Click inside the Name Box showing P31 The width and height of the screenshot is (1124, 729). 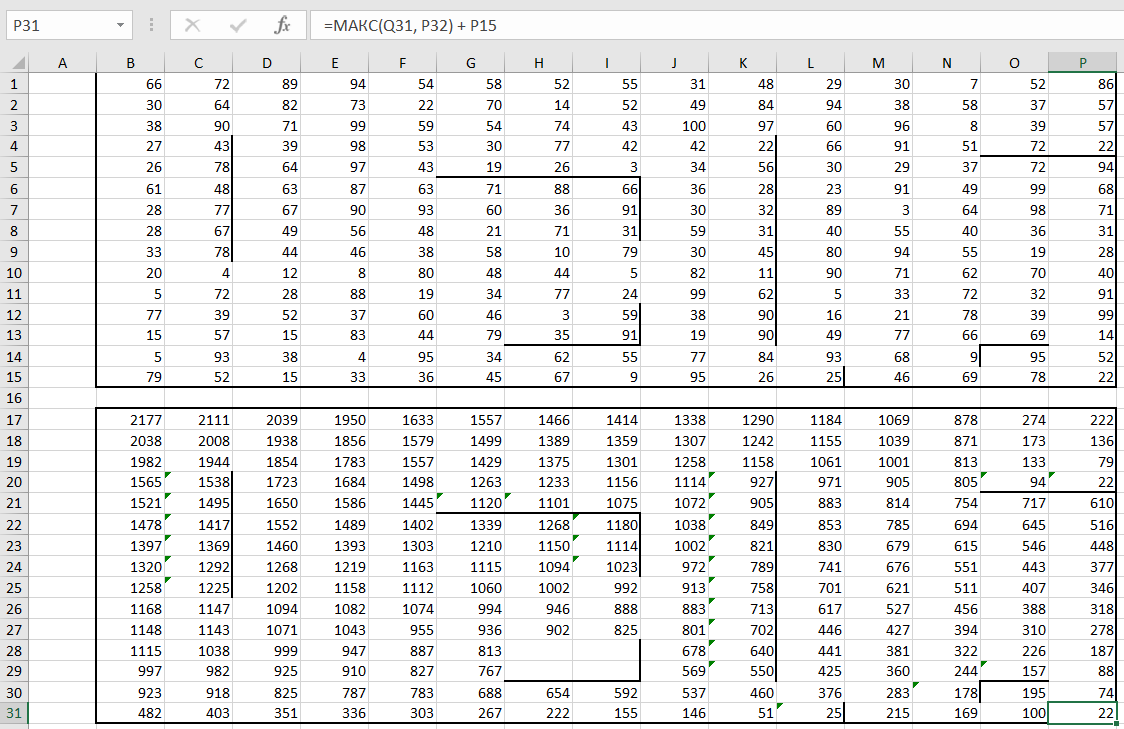[x=58, y=25]
